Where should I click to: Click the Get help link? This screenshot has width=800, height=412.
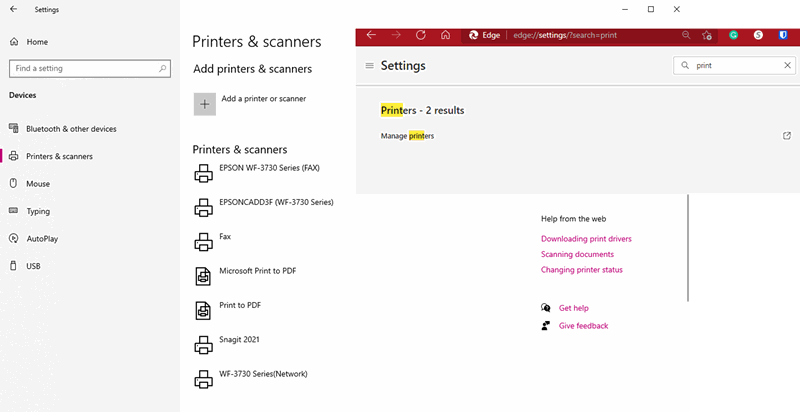pyautogui.click(x=573, y=308)
